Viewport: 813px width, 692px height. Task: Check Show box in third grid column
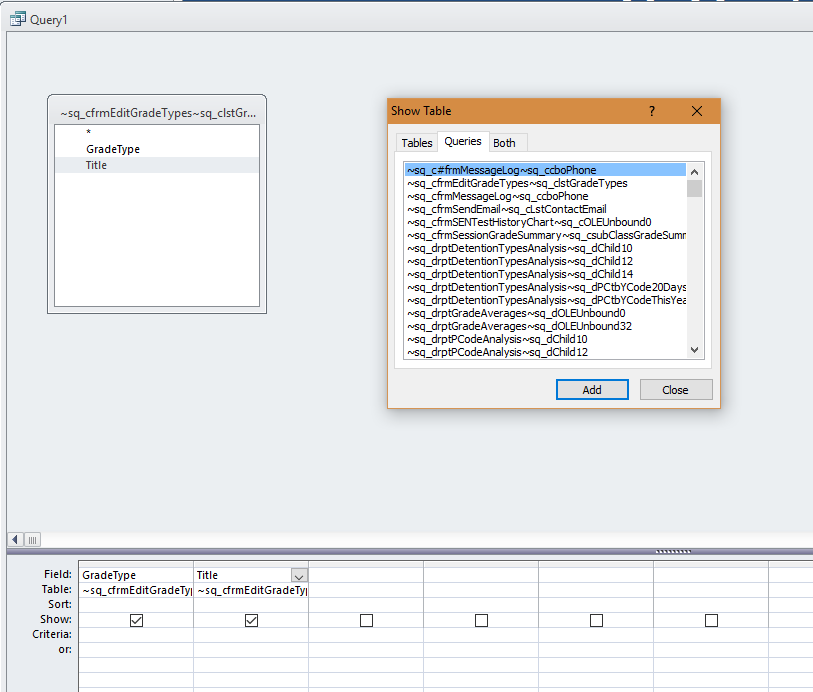pos(367,620)
